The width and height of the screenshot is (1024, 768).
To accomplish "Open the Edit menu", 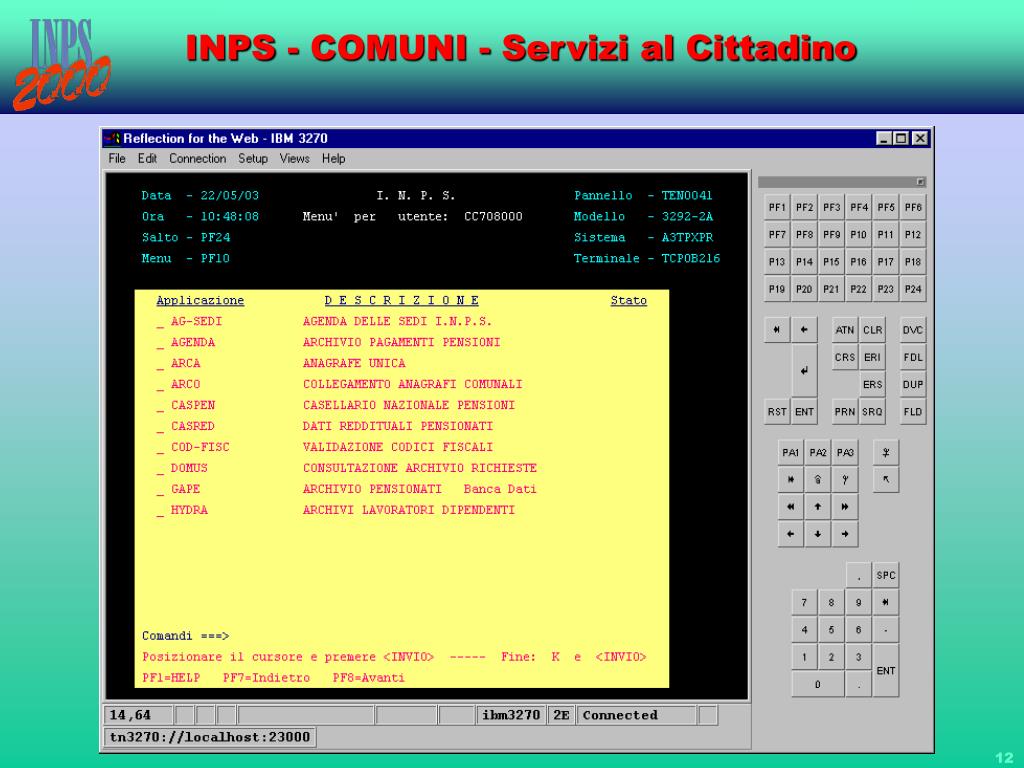I will point(147,159).
